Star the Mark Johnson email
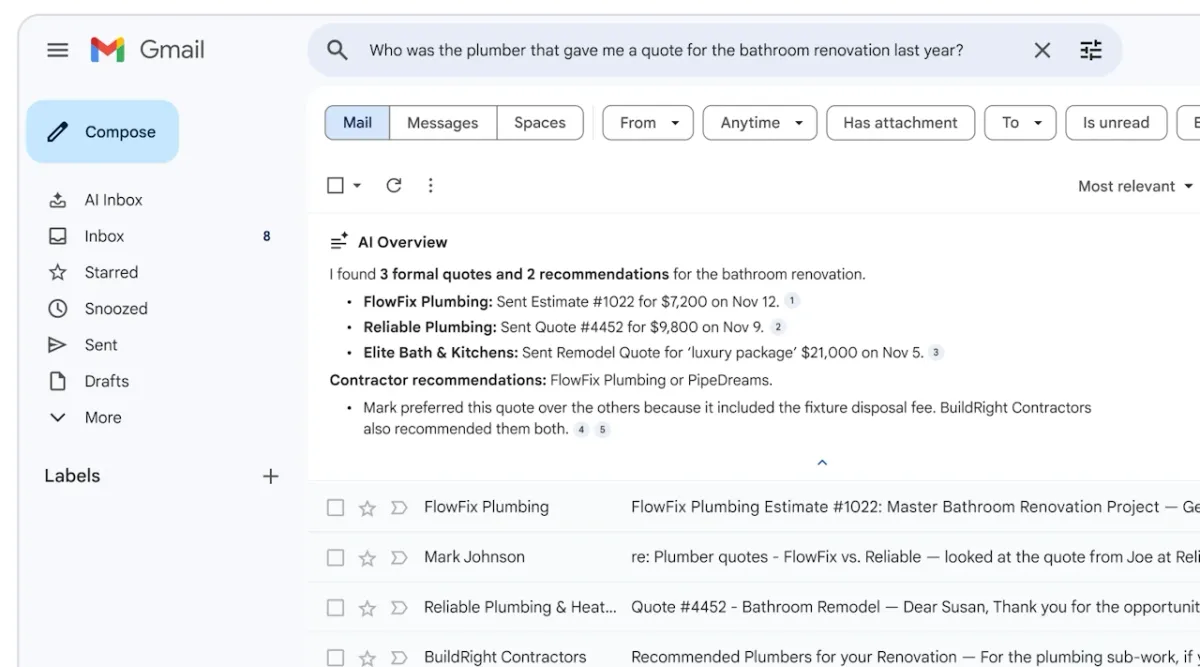Image resolution: width=1200 pixels, height=667 pixels. [366, 557]
